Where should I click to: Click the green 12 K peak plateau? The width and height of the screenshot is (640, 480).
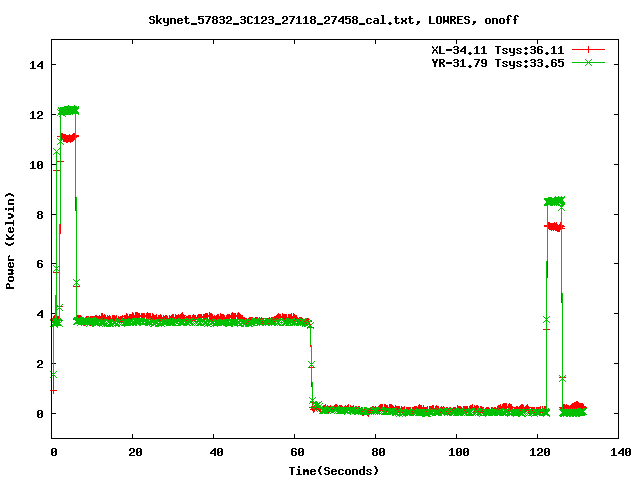point(68,110)
